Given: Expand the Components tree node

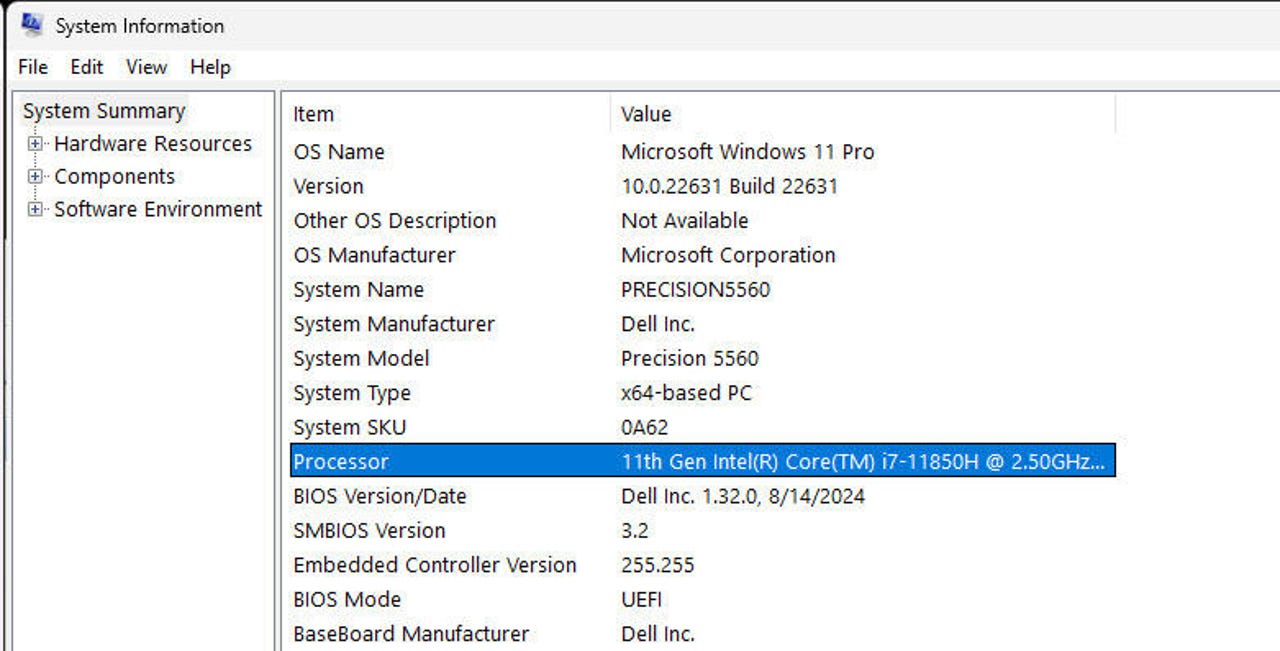Looking at the screenshot, I should click(36, 177).
